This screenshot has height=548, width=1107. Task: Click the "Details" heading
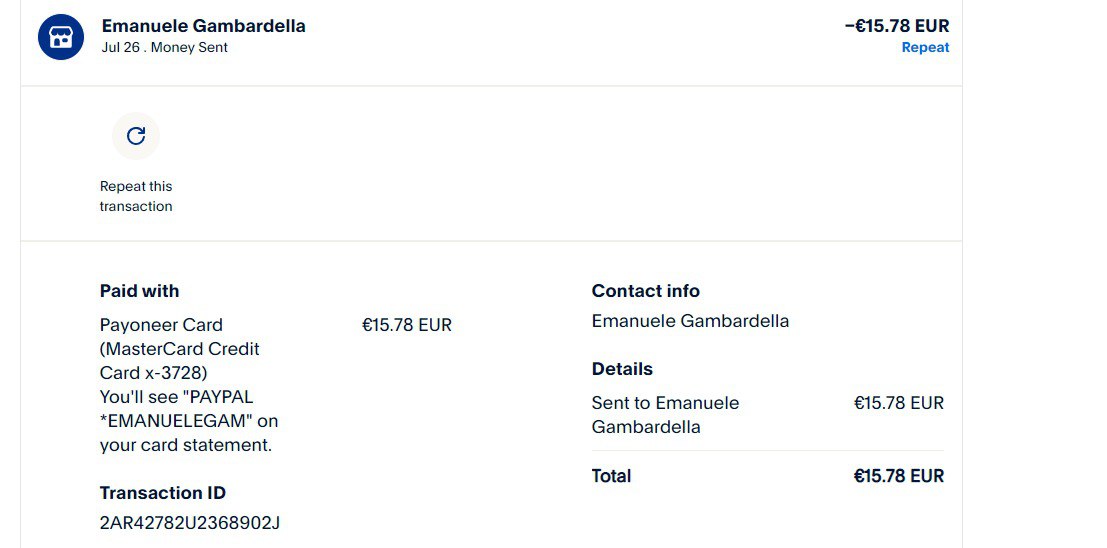pyautogui.click(x=622, y=369)
